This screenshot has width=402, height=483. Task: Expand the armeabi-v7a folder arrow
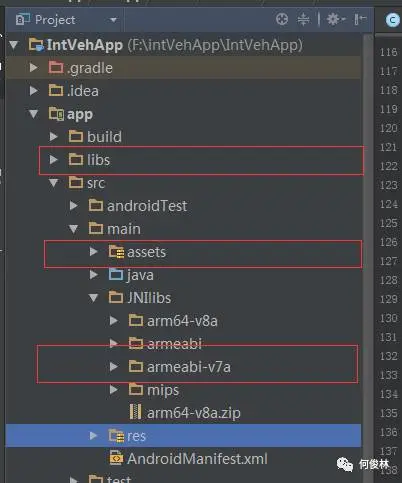114,366
